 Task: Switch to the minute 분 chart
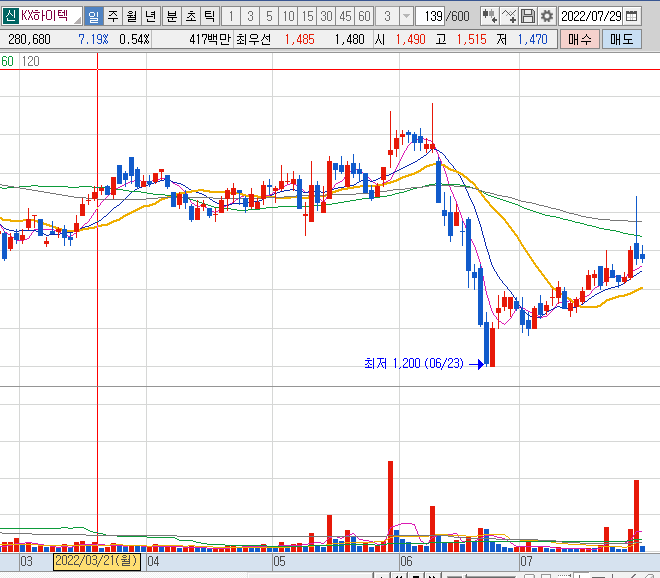[x=172, y=16]
